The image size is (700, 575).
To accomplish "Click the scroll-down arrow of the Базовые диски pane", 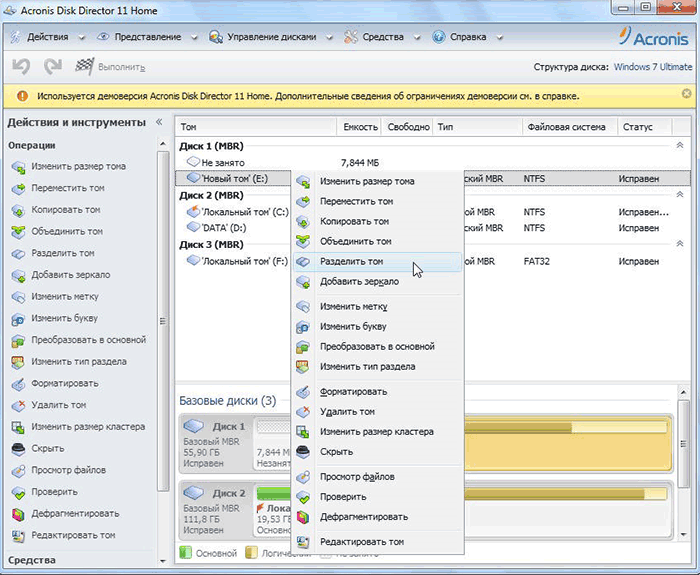I will point(683,535).
